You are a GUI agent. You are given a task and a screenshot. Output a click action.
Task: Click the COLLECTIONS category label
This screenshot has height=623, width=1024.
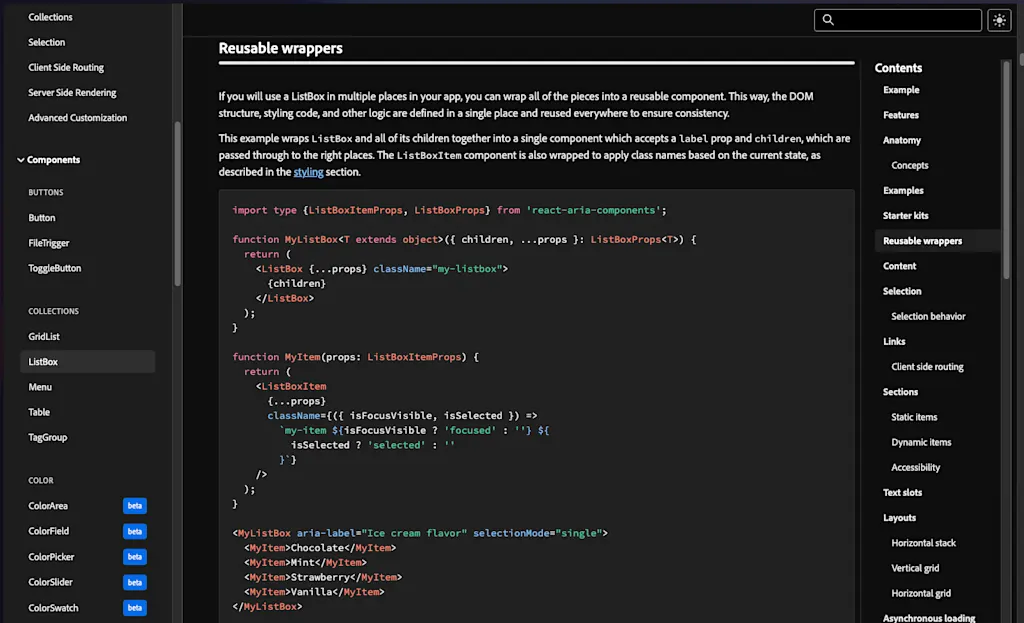click(53, 312)
